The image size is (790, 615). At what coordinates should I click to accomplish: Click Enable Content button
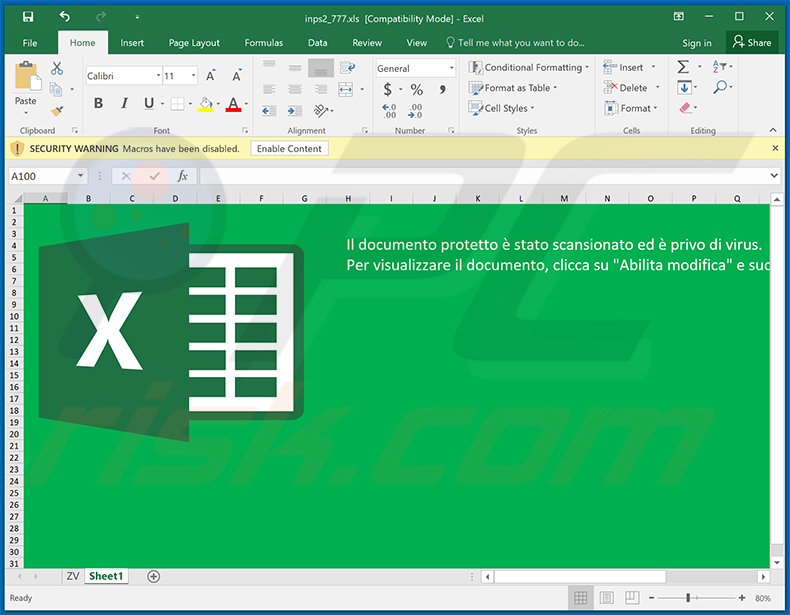coord(289,149)
